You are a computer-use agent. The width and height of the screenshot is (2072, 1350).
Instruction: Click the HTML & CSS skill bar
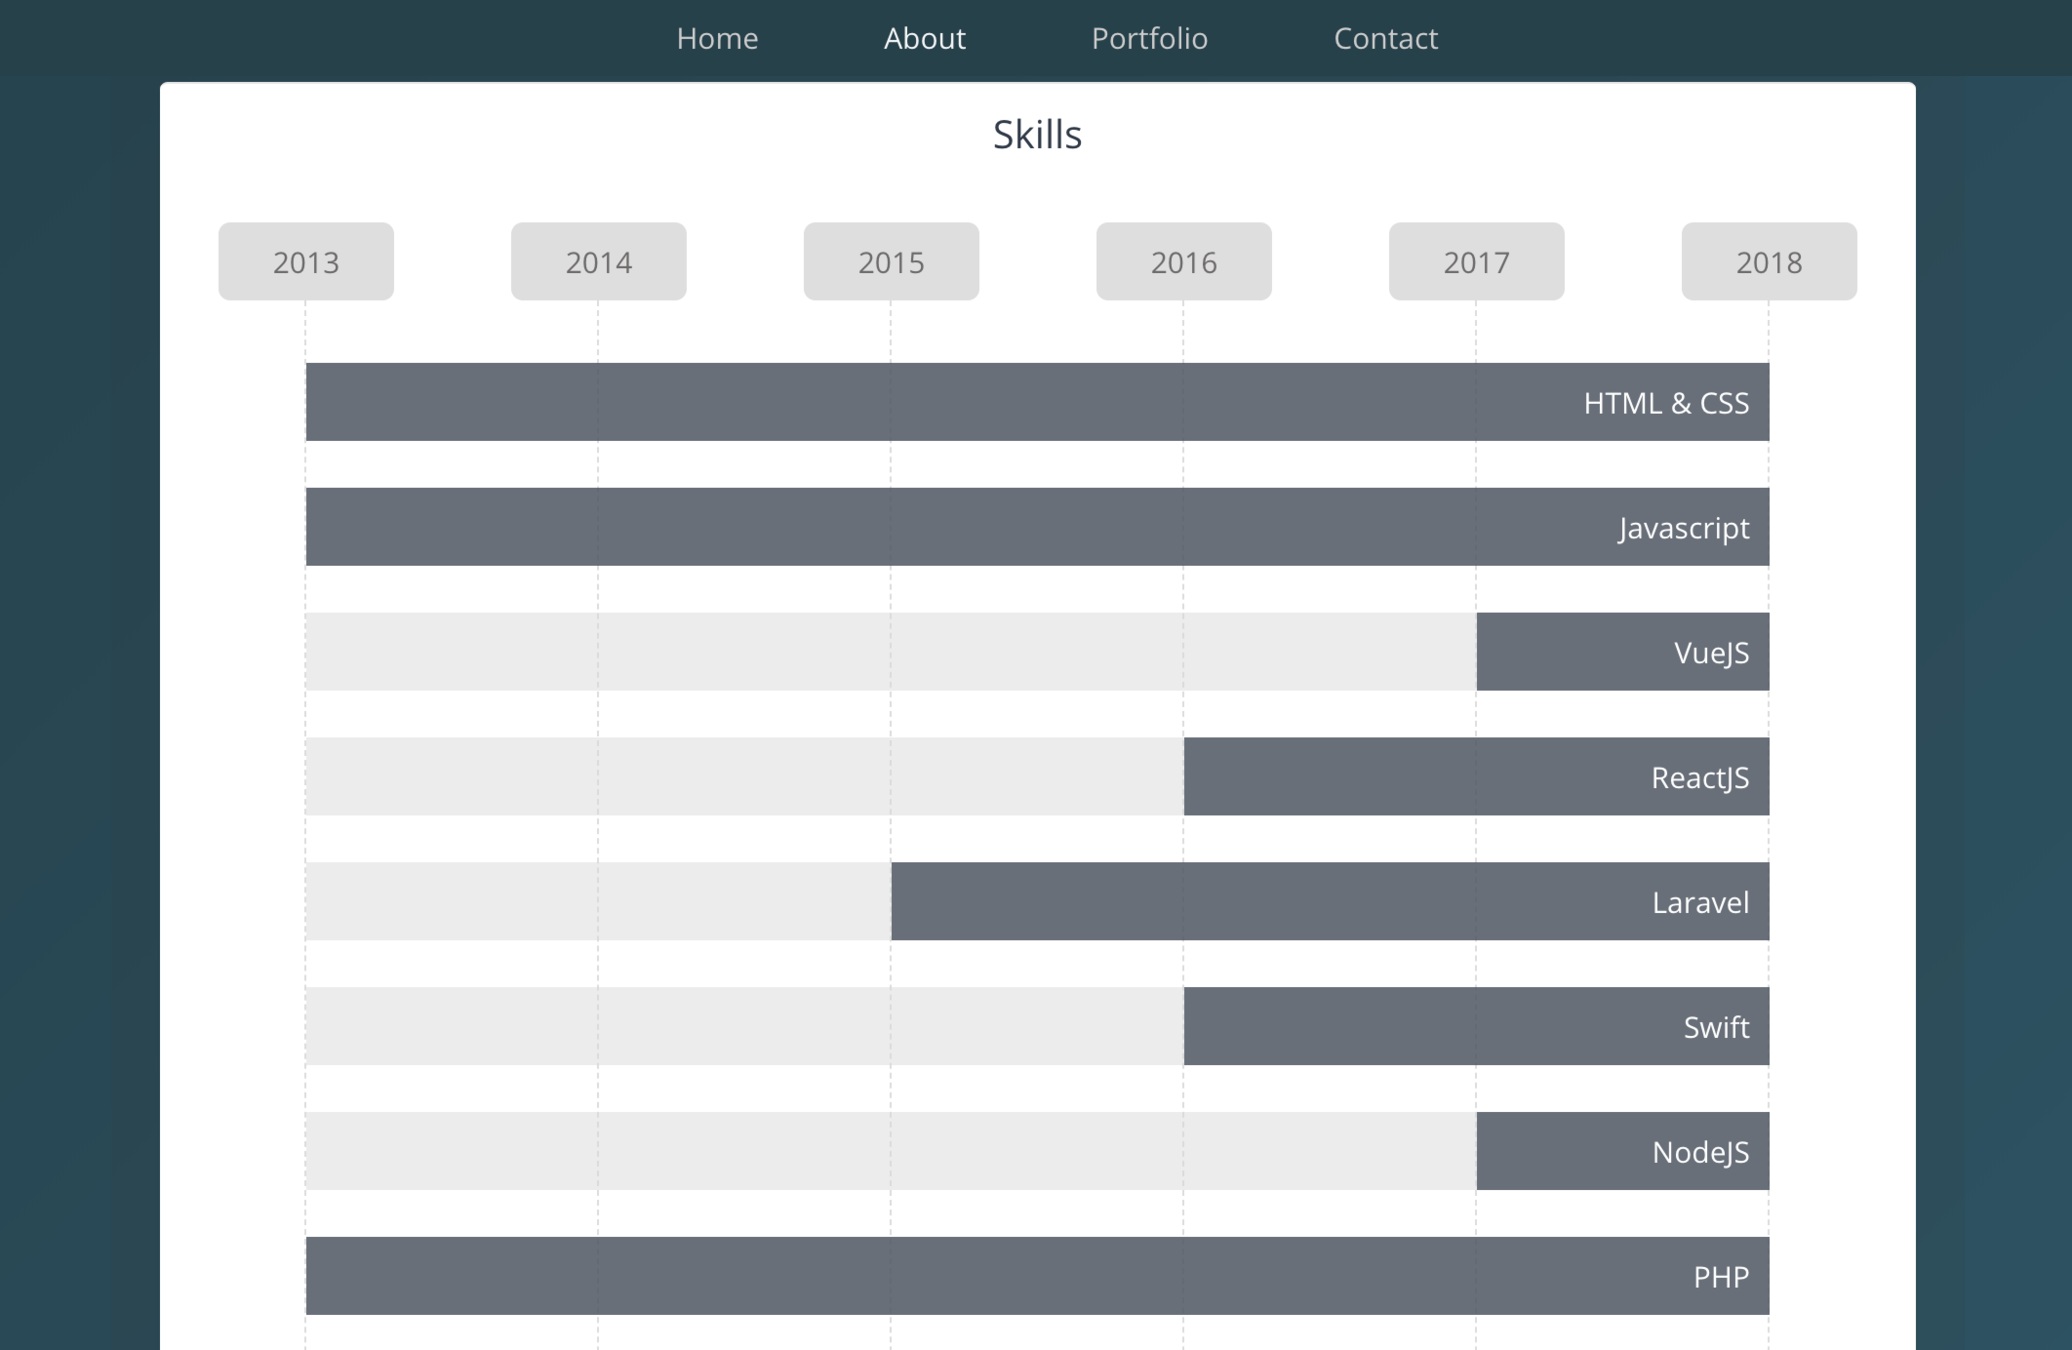click(x=1037, y=402)
